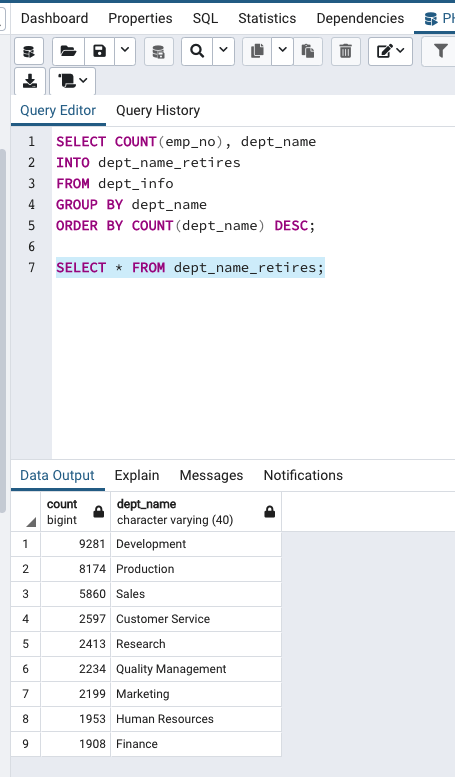
Task: Open Find with the magnifier icon
Action: [197, 51]
